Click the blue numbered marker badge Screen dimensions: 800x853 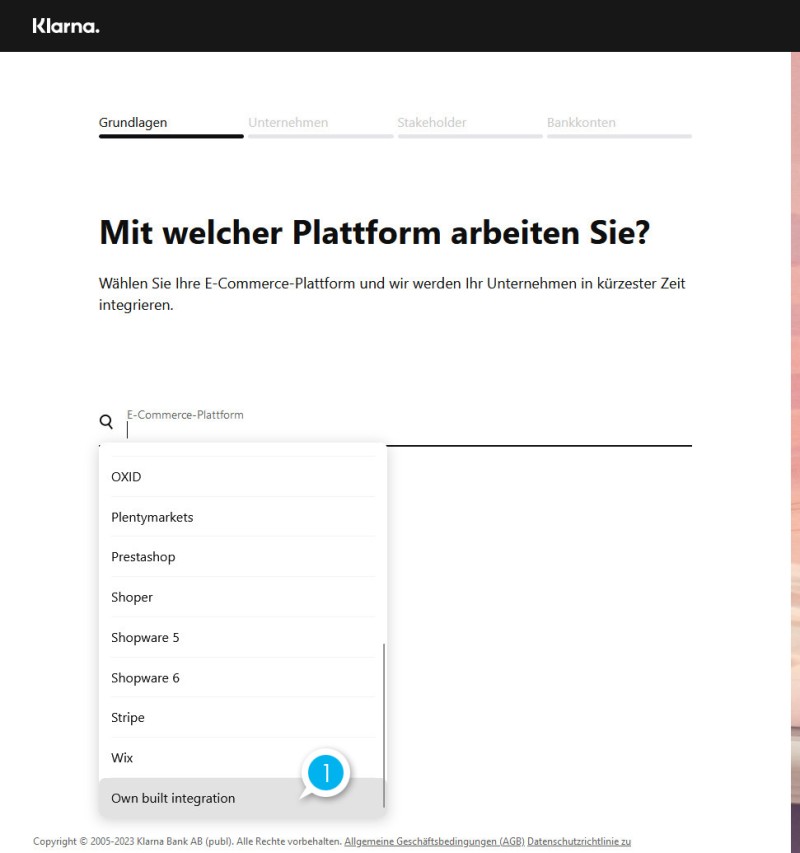coord(325,773)
